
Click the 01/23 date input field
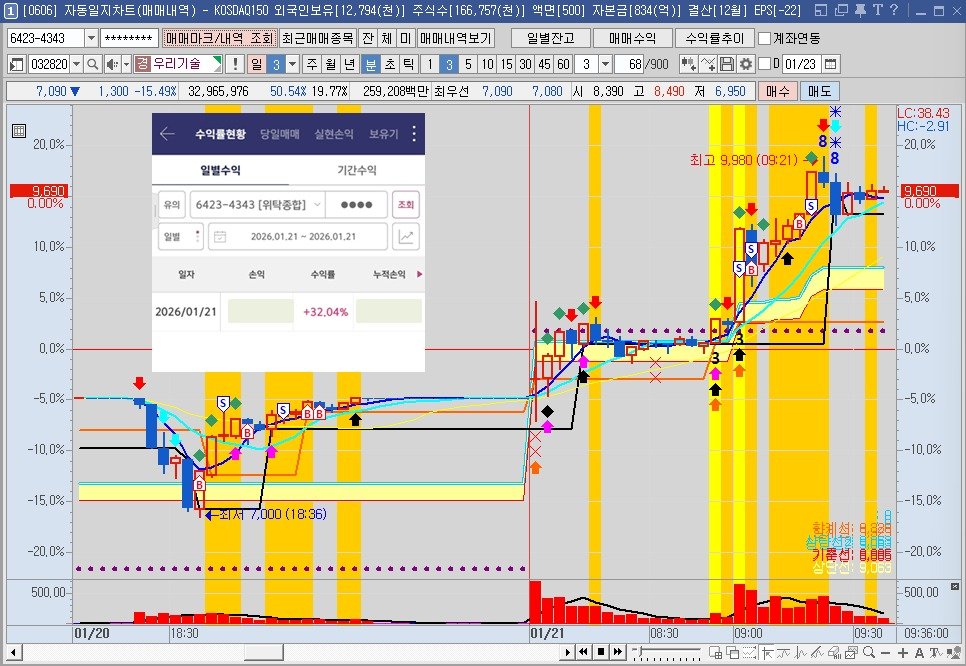[802, 63]
